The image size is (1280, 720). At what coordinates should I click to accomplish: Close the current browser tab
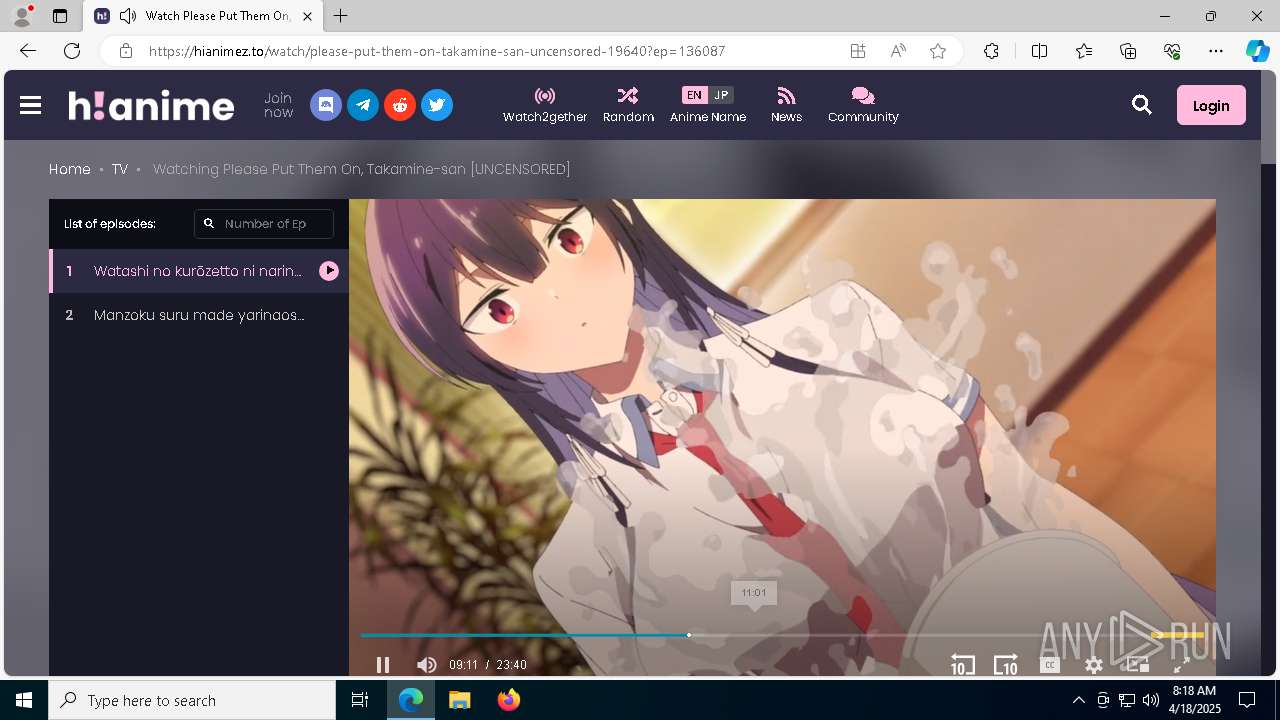[307, 16]
